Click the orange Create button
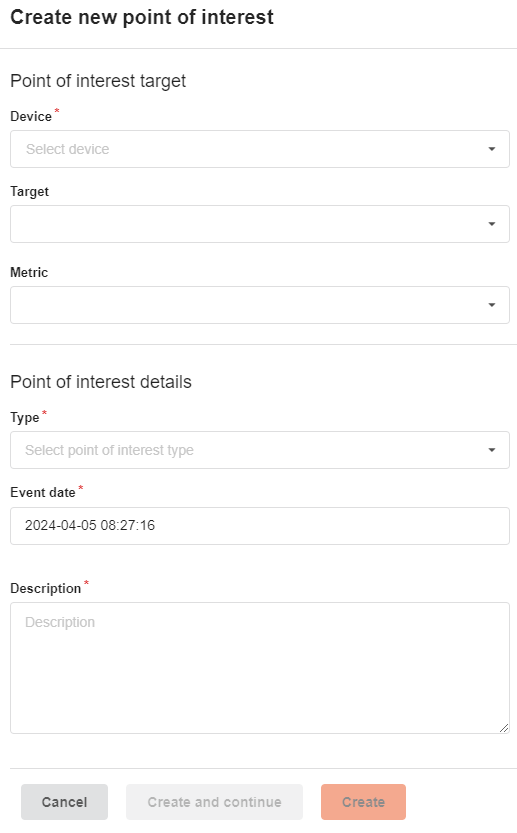The height and width of the screenshot is (833, 517). click(x=363, y=802)
